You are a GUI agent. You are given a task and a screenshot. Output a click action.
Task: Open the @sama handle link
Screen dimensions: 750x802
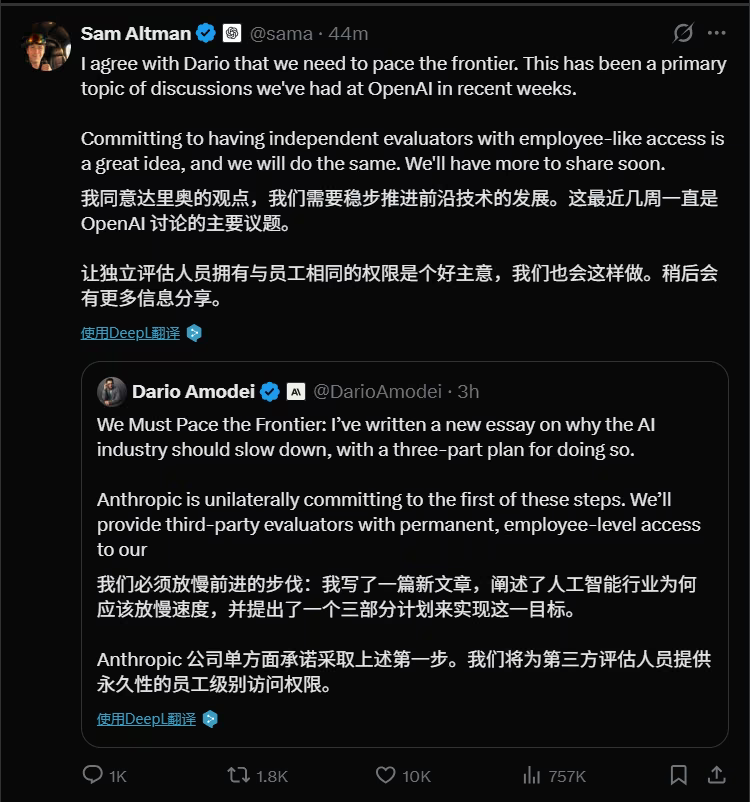pos(281,34)
